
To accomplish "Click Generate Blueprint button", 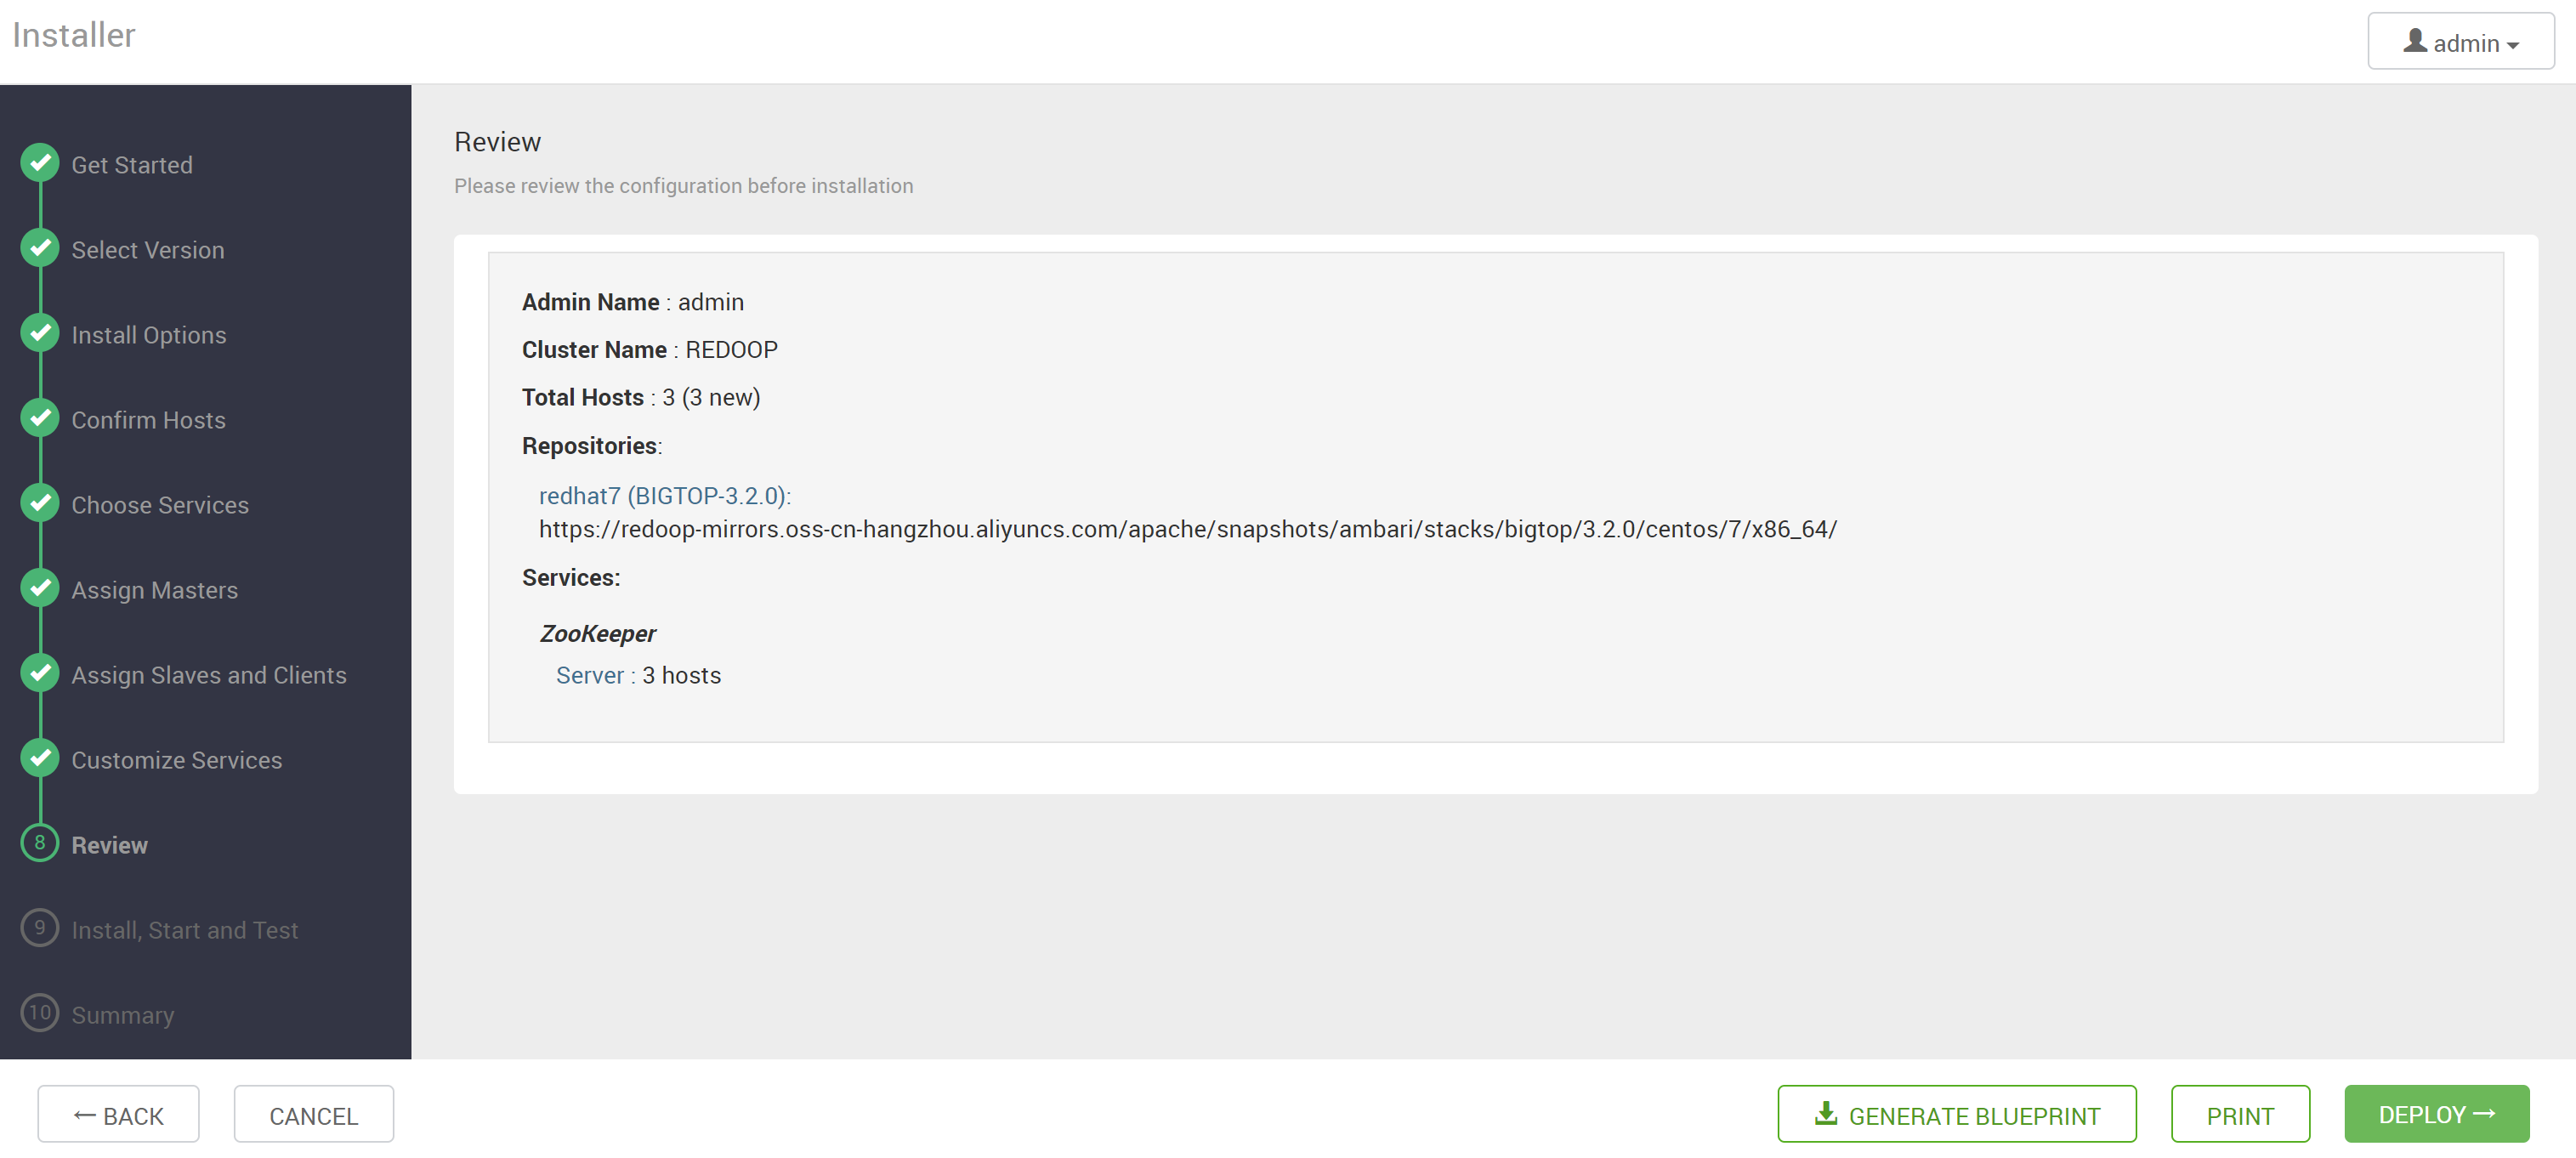I will click(1957, 1114).
